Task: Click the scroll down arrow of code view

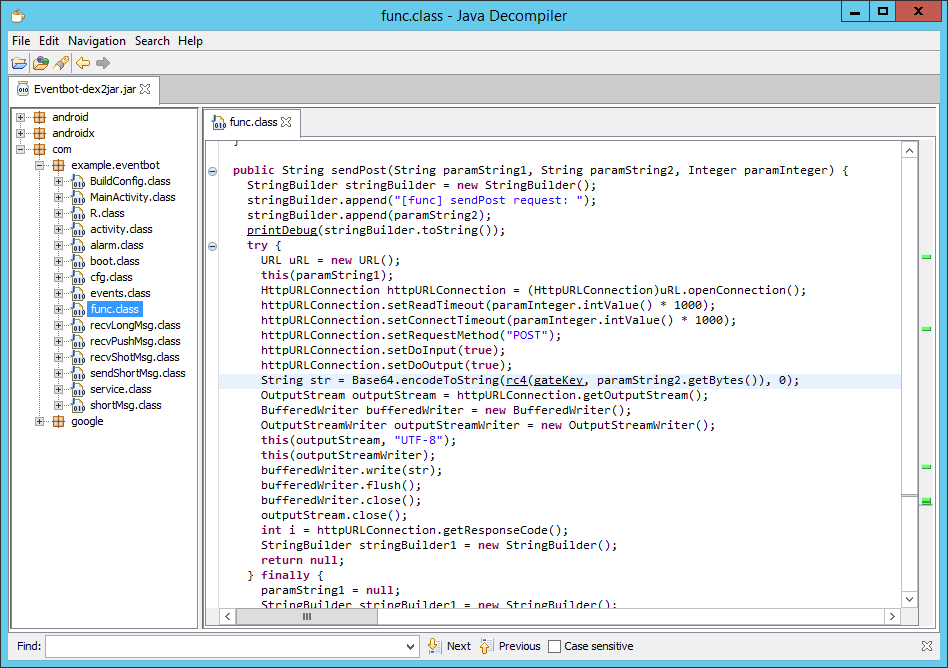Action: [x=909, y=599]
